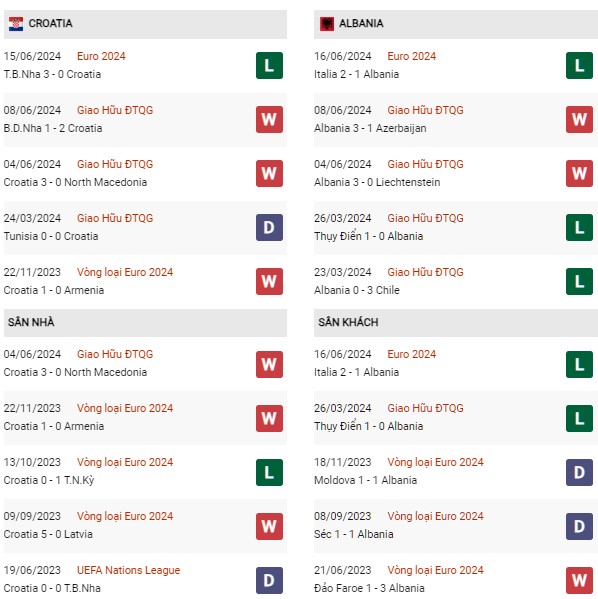Click L badge for T.B.Nha 3-0 Croatia
Viewport: 598px width, 599px height.
point(269,66)
